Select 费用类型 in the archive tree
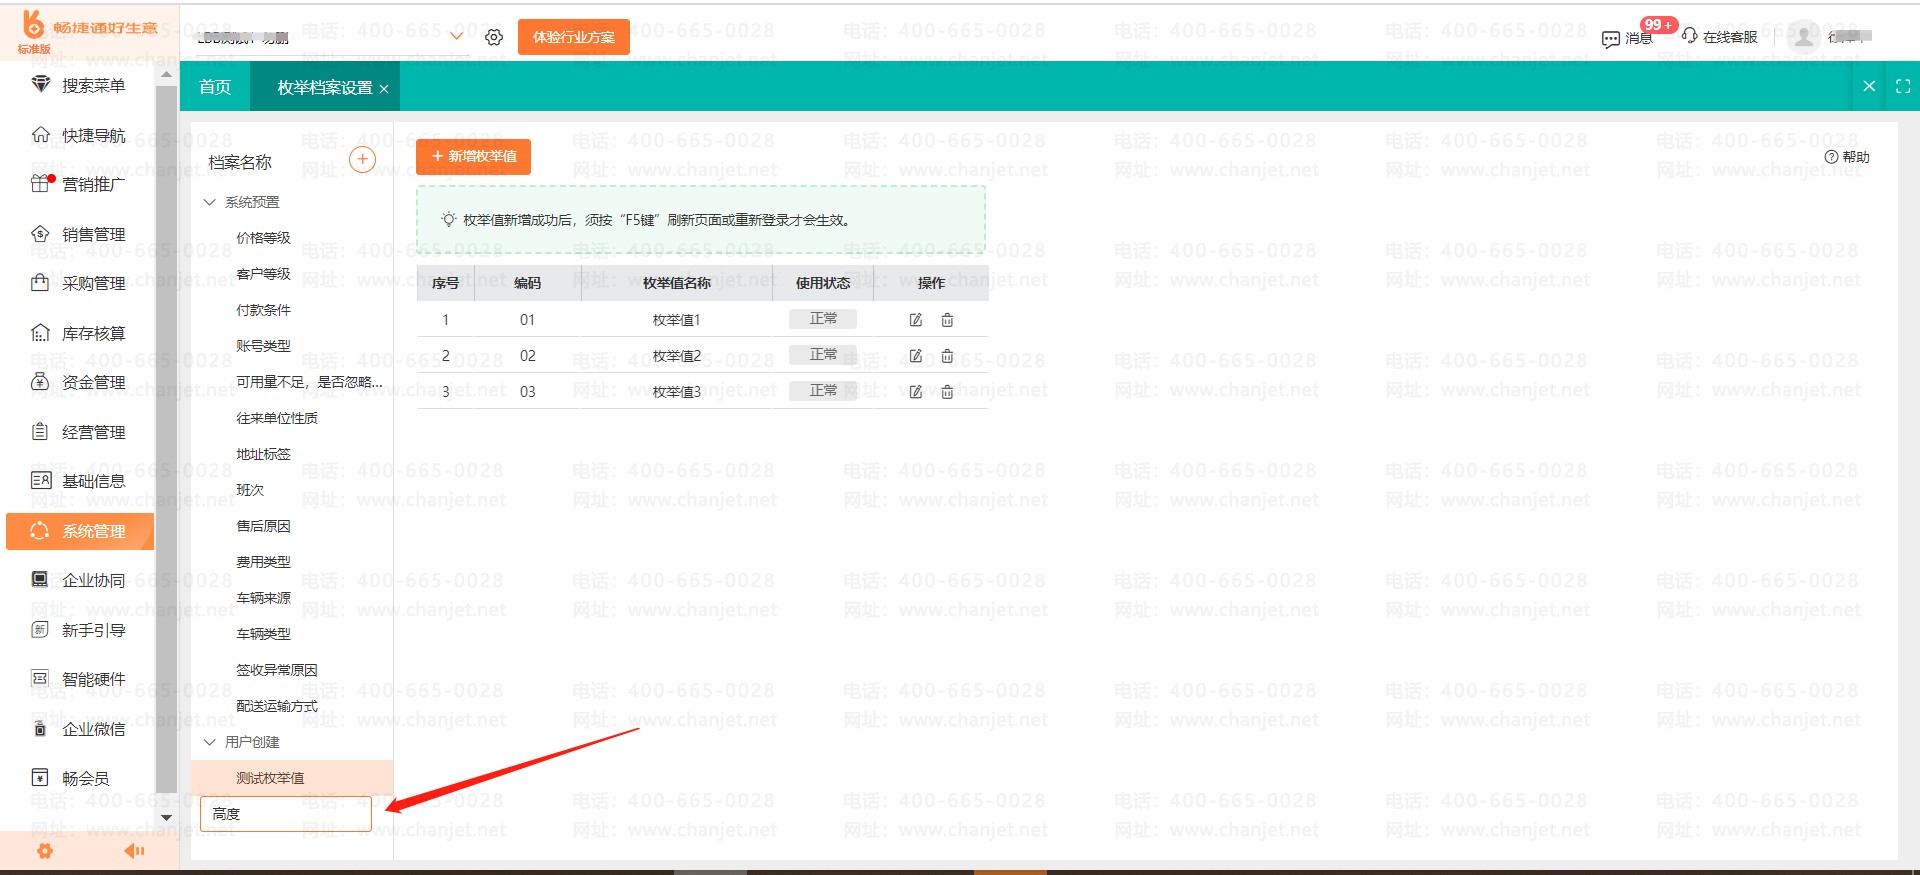1920x875 pixels. [264, 562]
